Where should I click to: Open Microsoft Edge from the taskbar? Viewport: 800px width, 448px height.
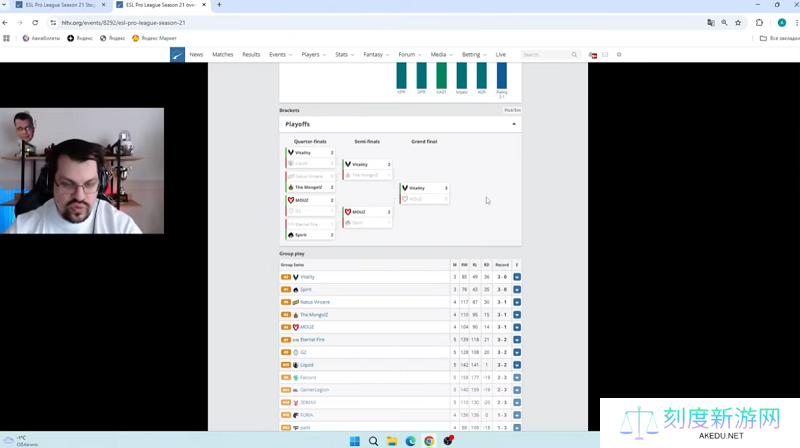[410, 441]
